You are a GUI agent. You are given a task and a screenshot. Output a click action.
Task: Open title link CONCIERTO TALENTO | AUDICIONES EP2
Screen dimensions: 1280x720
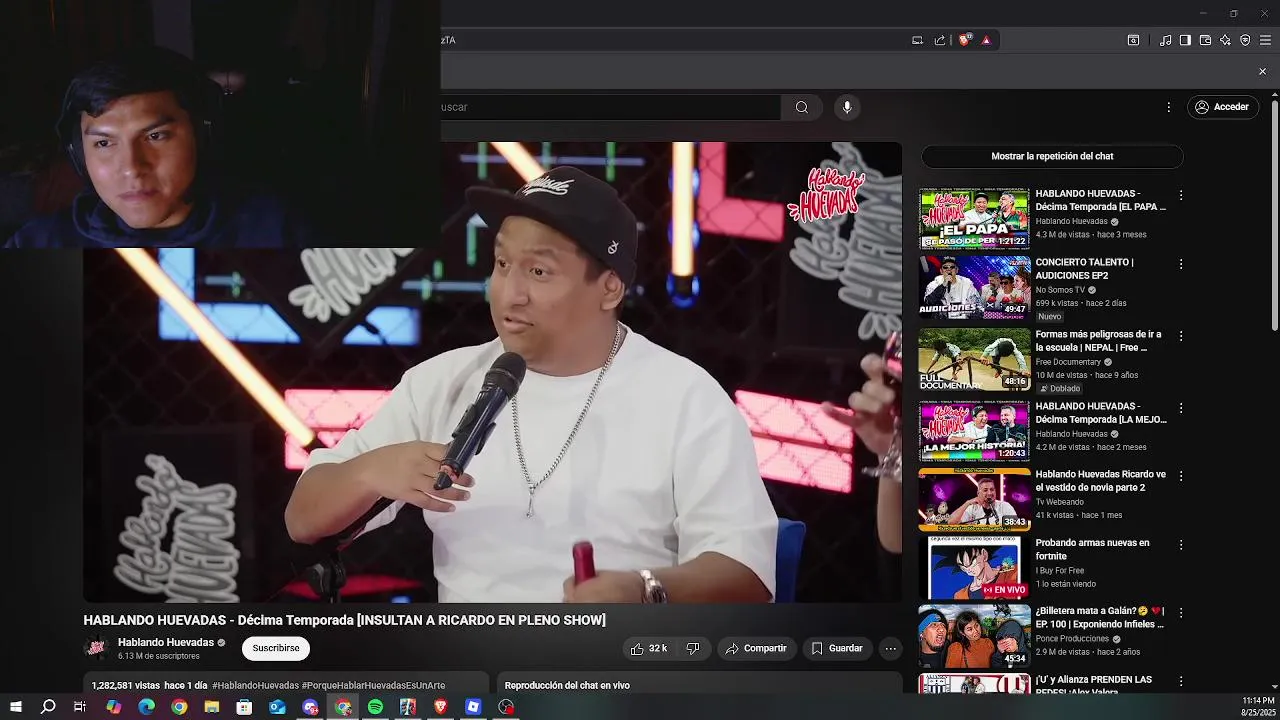[1085, 268]
